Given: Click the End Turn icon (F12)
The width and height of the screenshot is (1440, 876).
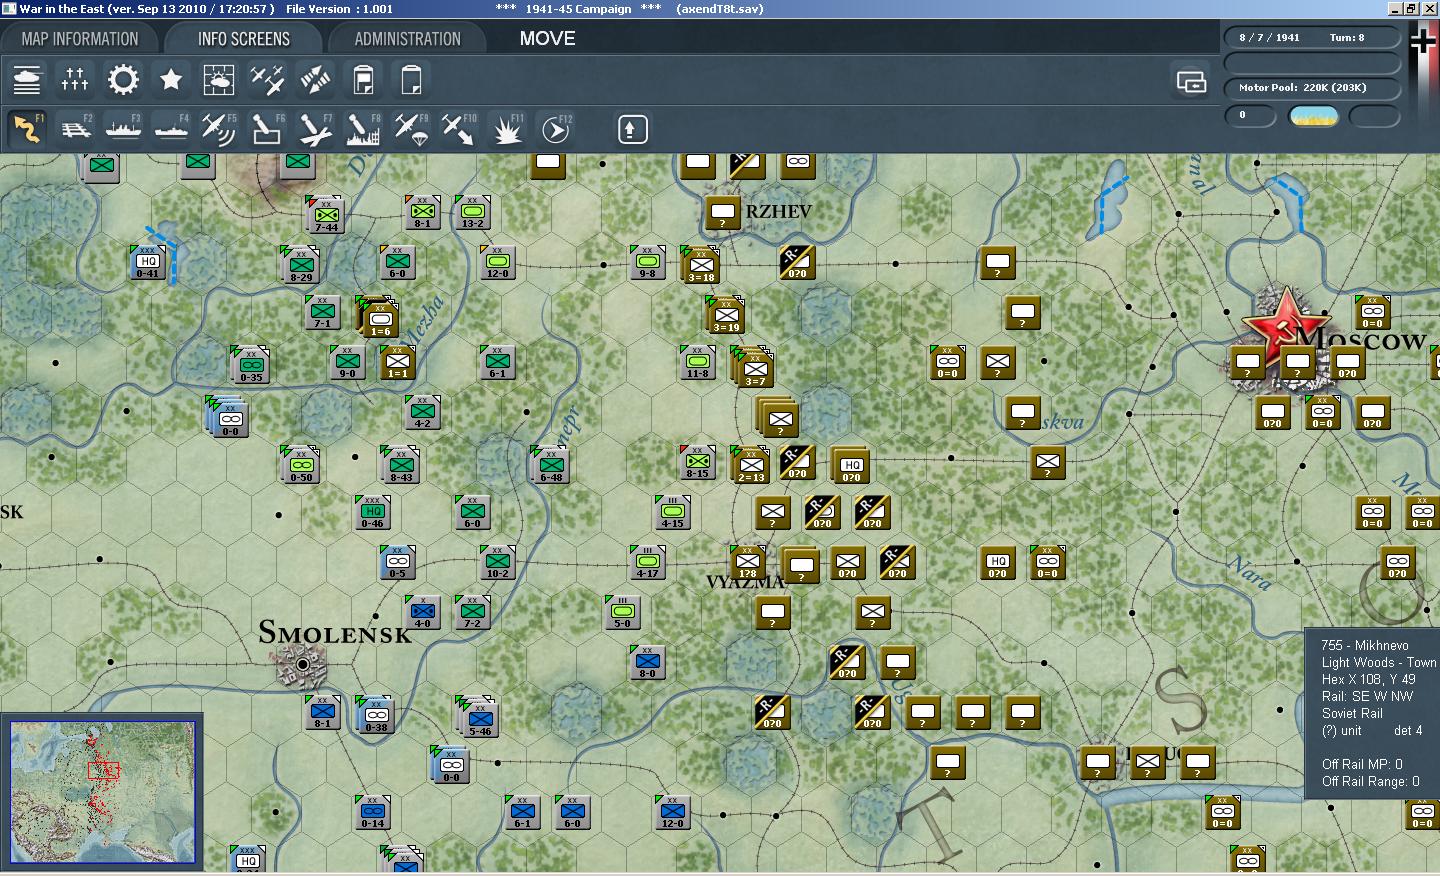Looking at the screenshot, I should tap(555, 129).
